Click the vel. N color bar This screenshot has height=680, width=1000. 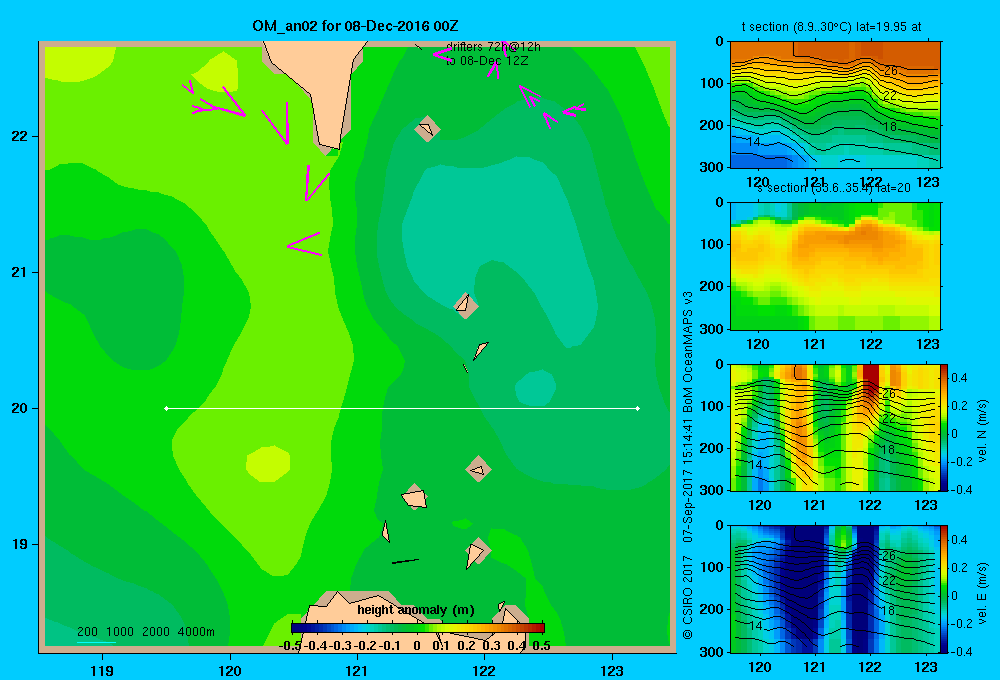coord(945,427)
